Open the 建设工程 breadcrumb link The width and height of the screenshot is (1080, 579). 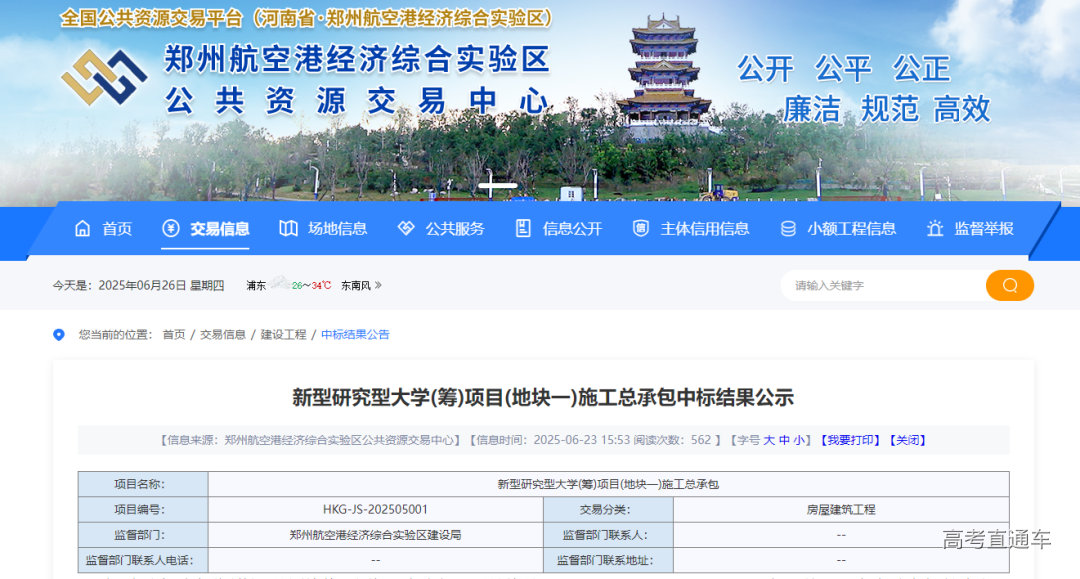click(283, 334)
